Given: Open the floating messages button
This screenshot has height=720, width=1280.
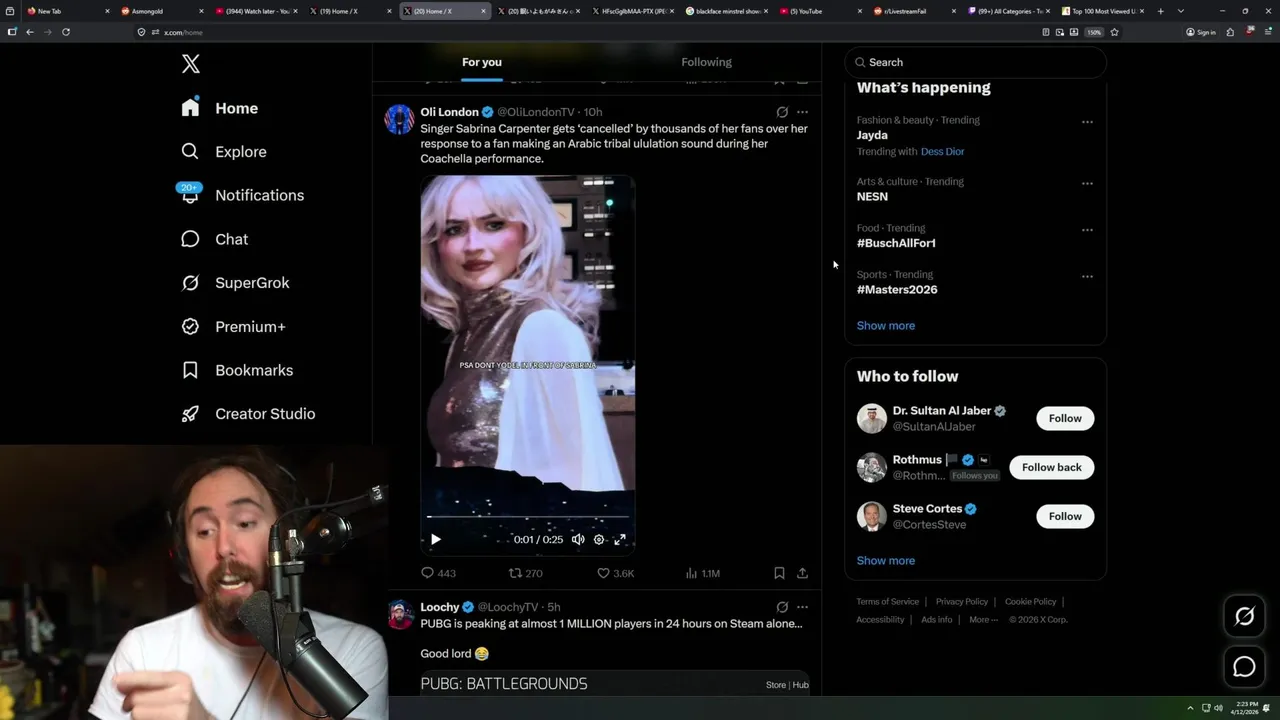Looking at the screenshot, I should [1244, 667].
